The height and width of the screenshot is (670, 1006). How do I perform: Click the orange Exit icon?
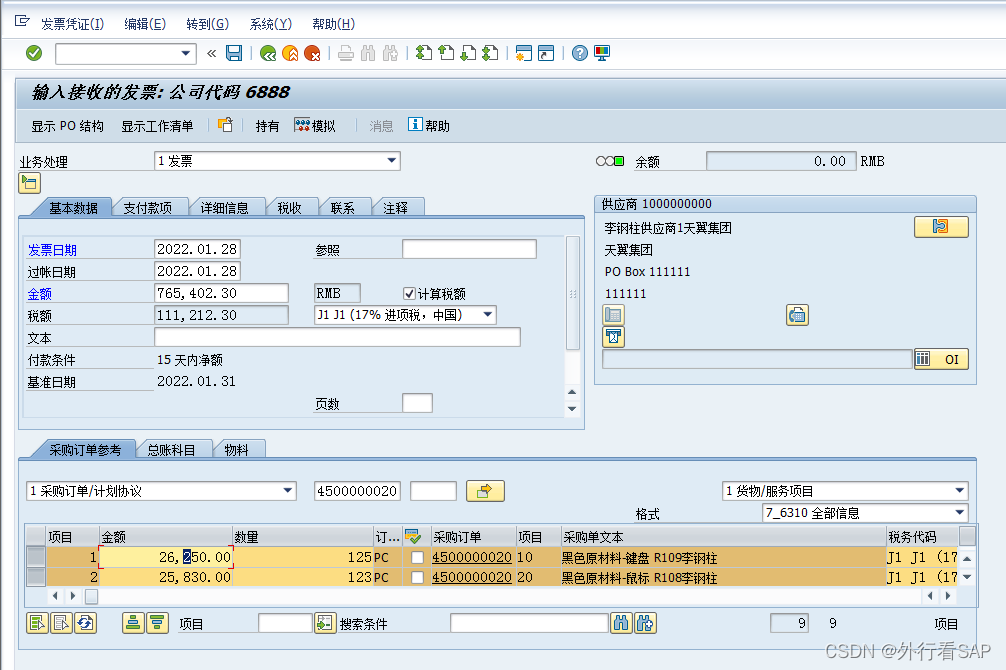[x=290, y=53]
